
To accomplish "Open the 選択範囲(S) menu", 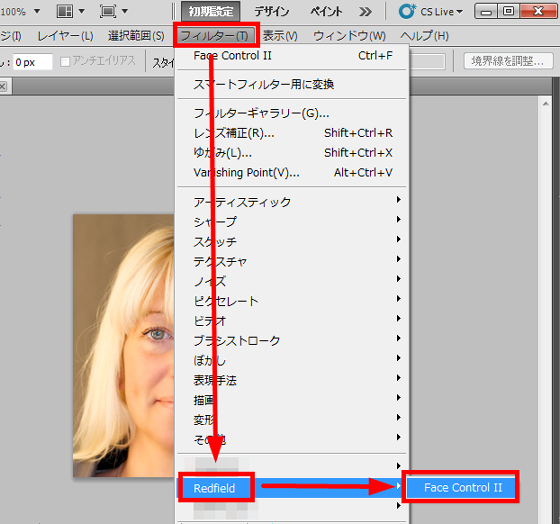I will pyautogui.click(x=136, y=36).
